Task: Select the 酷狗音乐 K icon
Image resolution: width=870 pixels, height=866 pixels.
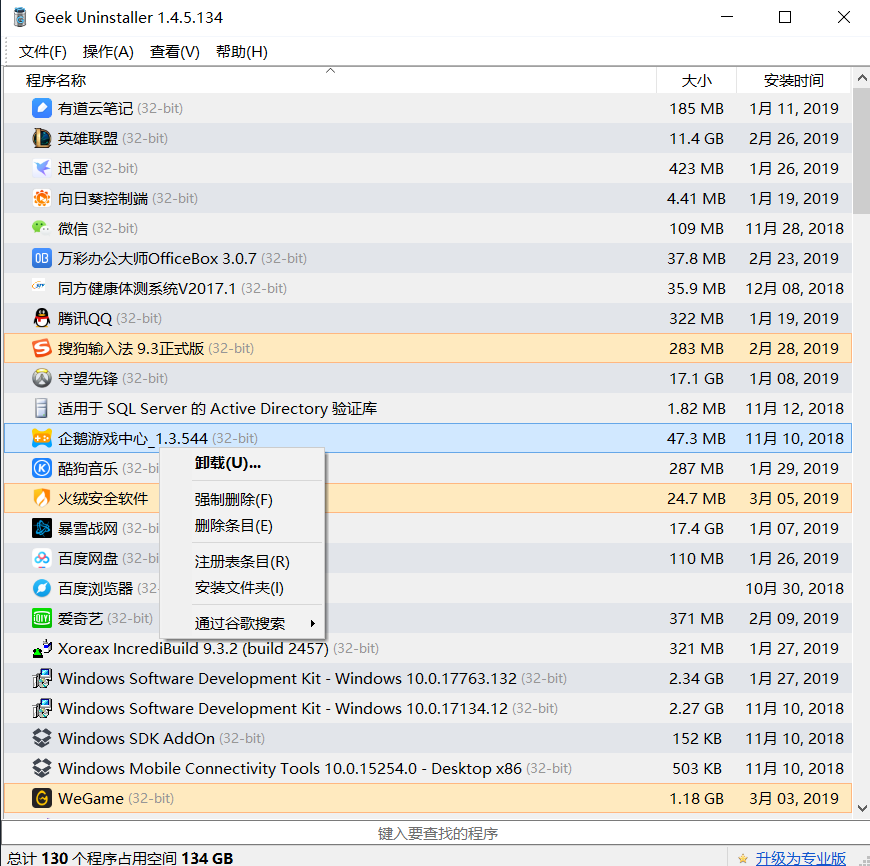Action: click(x=42, y=468)
